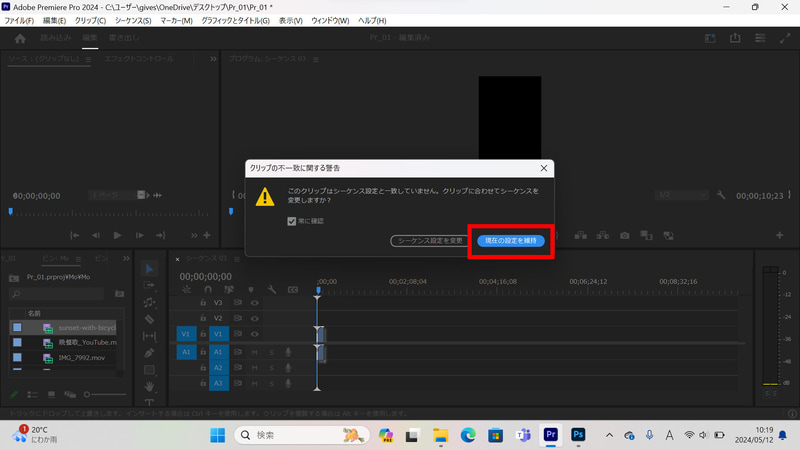This screenshot has height=450, width=800.
Task: Toggle V1 track output eye
Action: pyautogui.click(x=255, y=334)
